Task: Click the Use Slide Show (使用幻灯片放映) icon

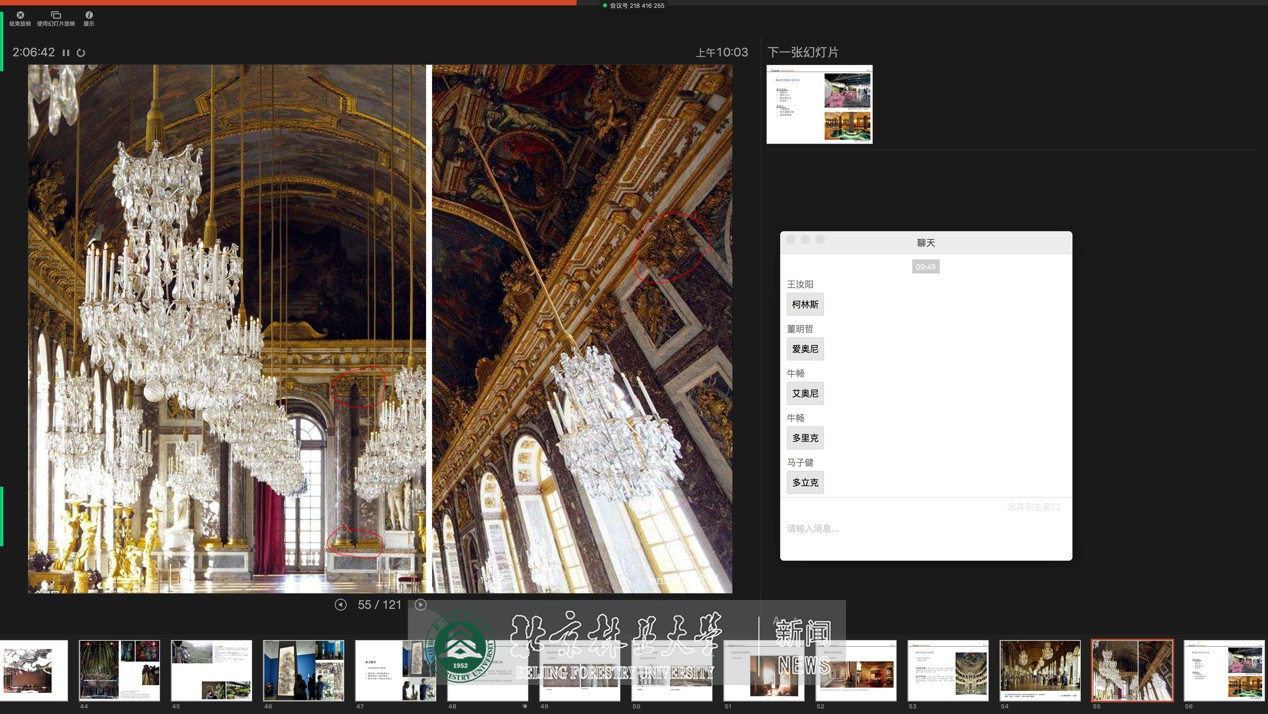Action: [x=56, y=16]
